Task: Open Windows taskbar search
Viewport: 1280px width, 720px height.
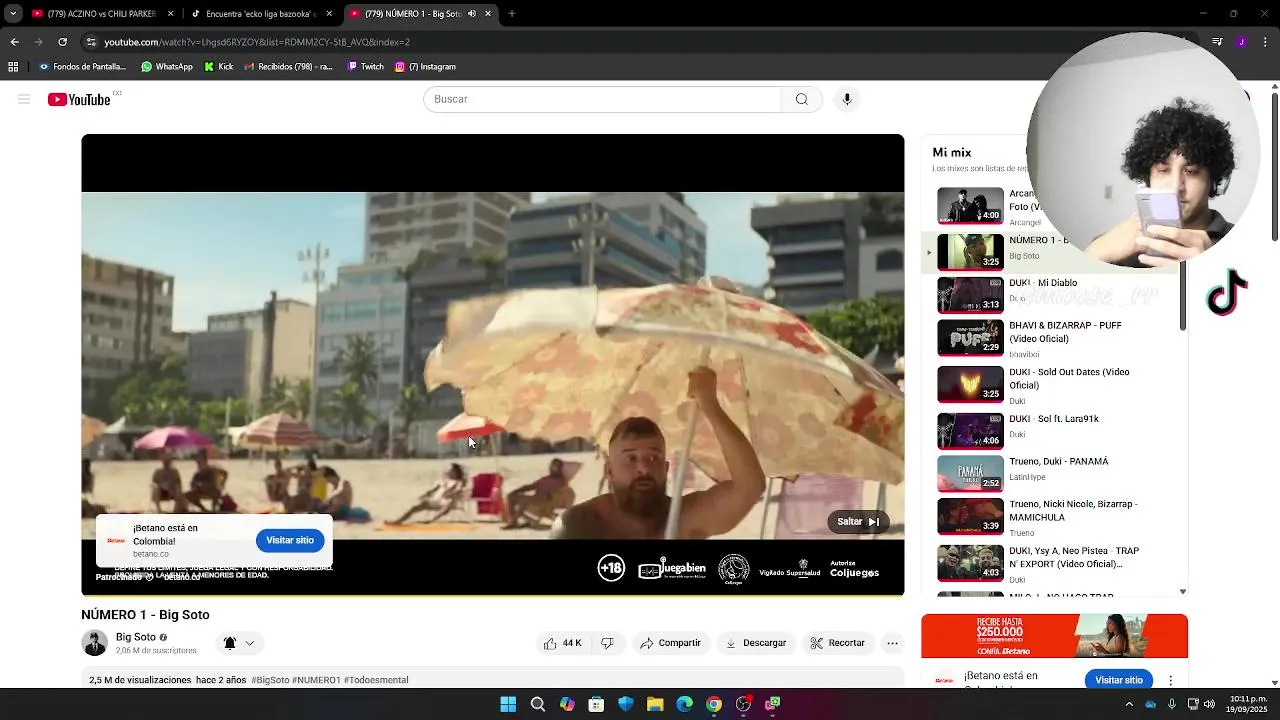Action: (537, 704)
